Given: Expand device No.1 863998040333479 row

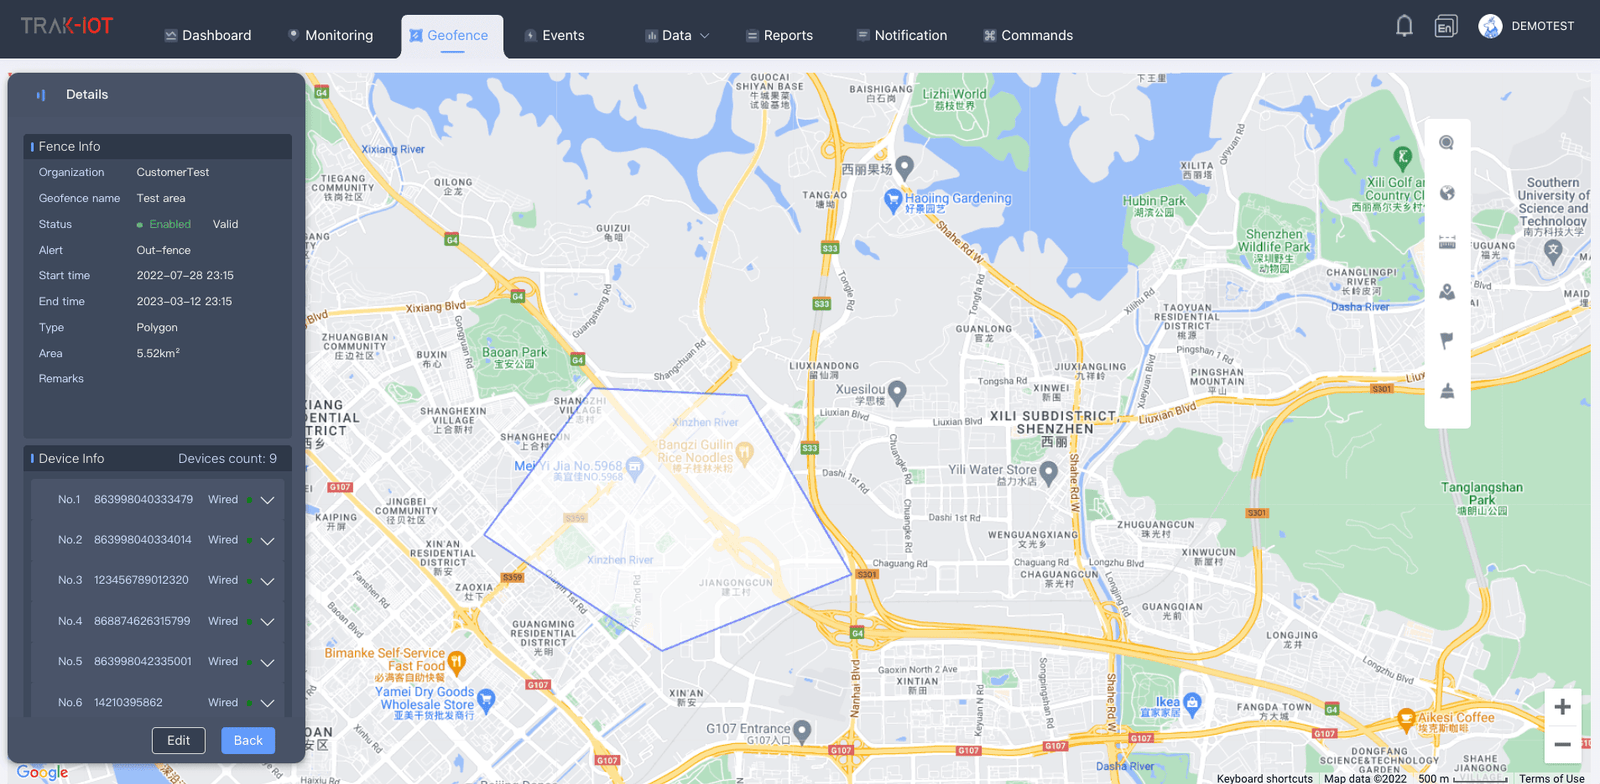Looking at the screenshot, I should (x=267, y=500).
